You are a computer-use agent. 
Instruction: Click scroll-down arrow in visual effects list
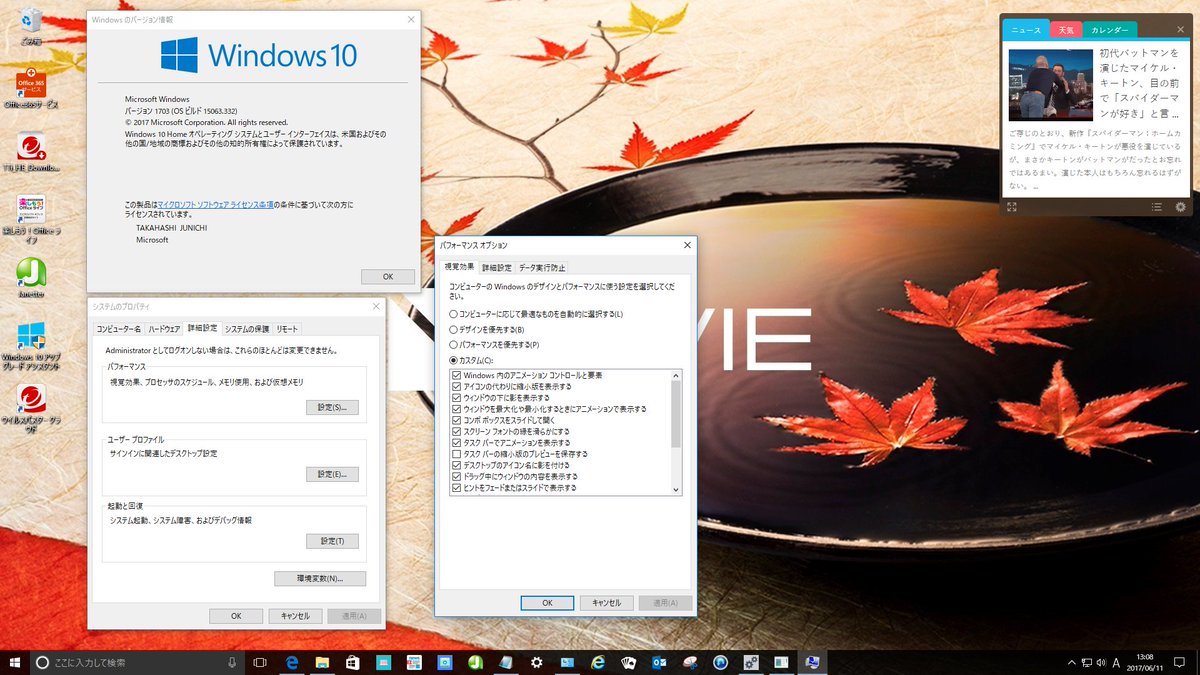tap(676, 489)
